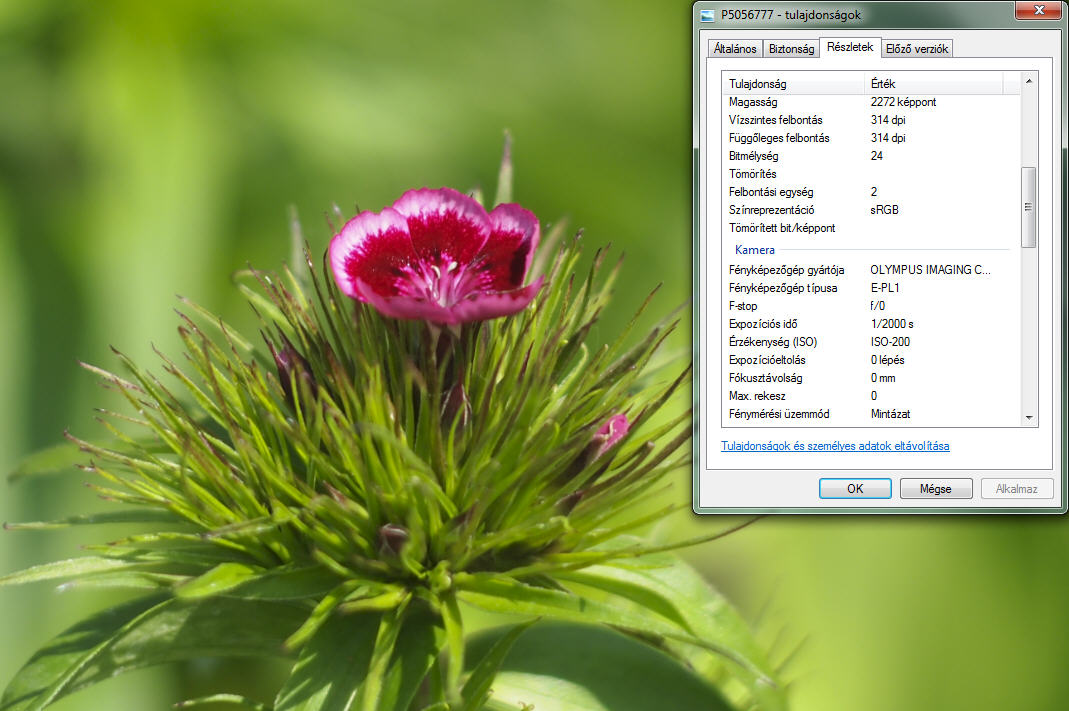1069x711 pixels.
Task: Select the Érzékenység (ISO) row
Action: [x=872, y=342]
